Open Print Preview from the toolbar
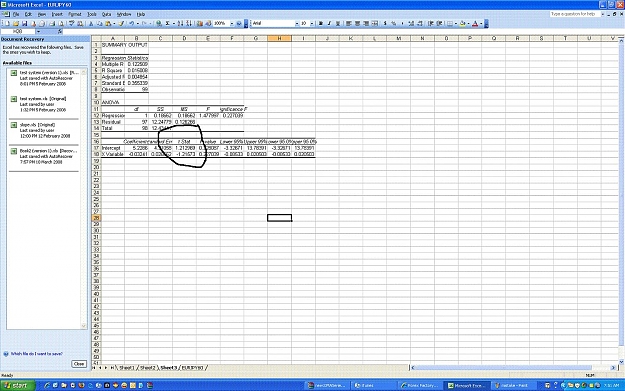Image resolution: width=625 pixels, height=391 pixels. click(x=61, y=24)
